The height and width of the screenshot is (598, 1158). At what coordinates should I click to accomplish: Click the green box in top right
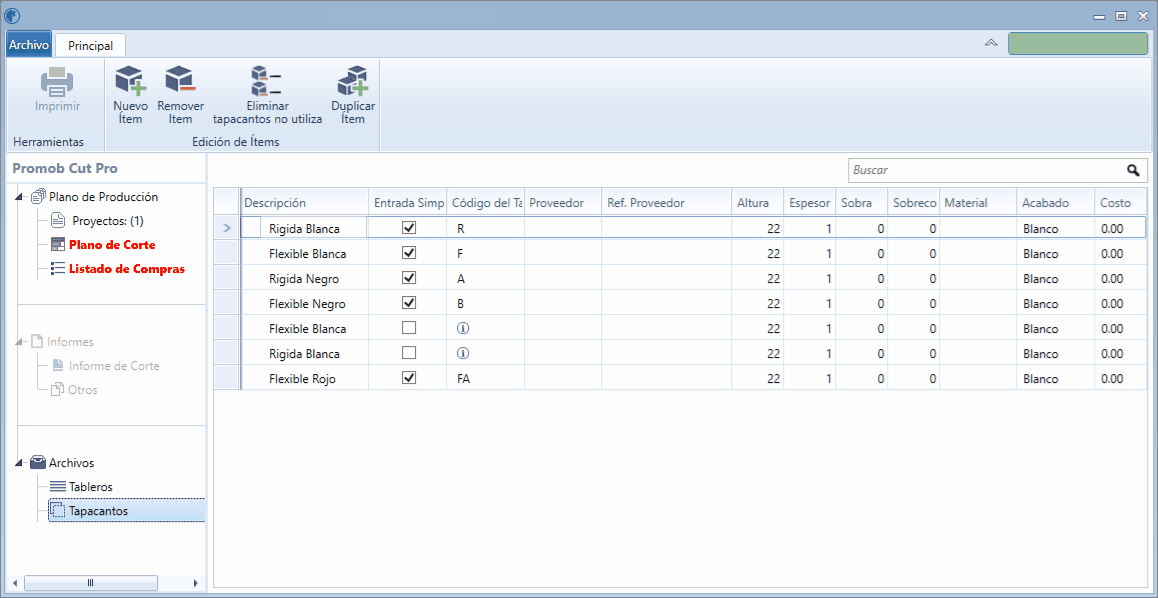tap(1078, 44)
